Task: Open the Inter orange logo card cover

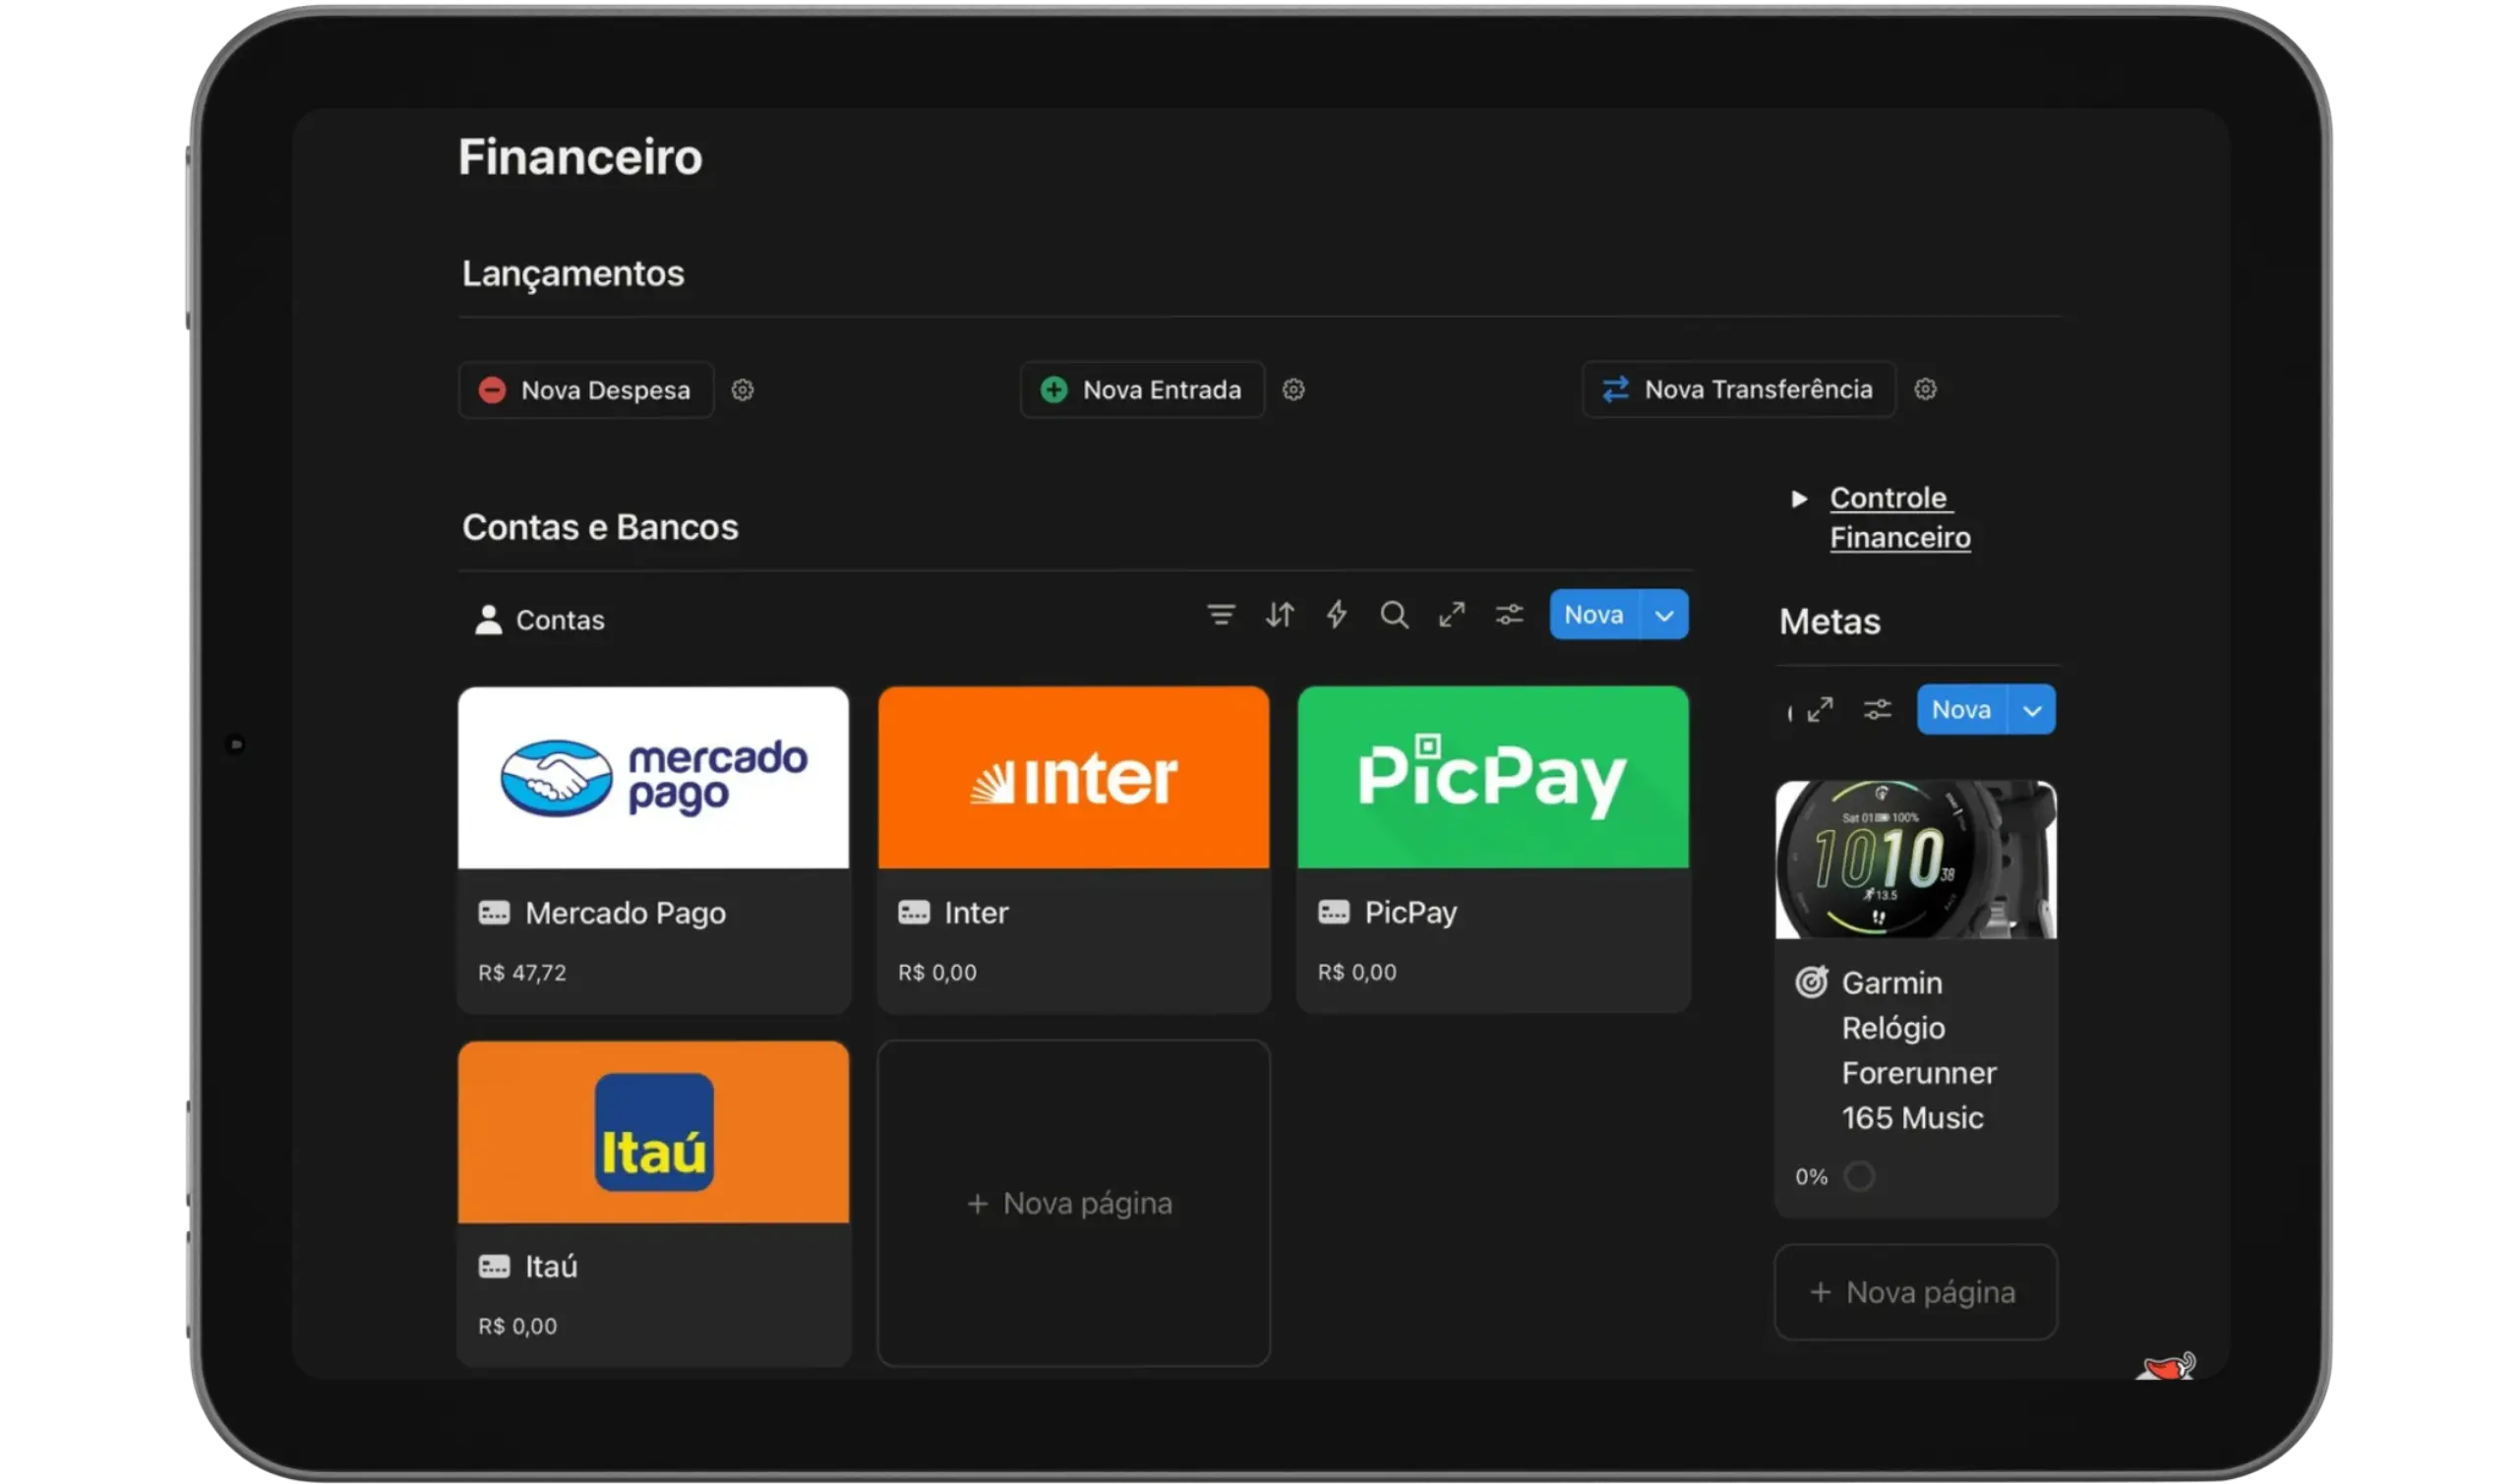Action: [1073, 777]
